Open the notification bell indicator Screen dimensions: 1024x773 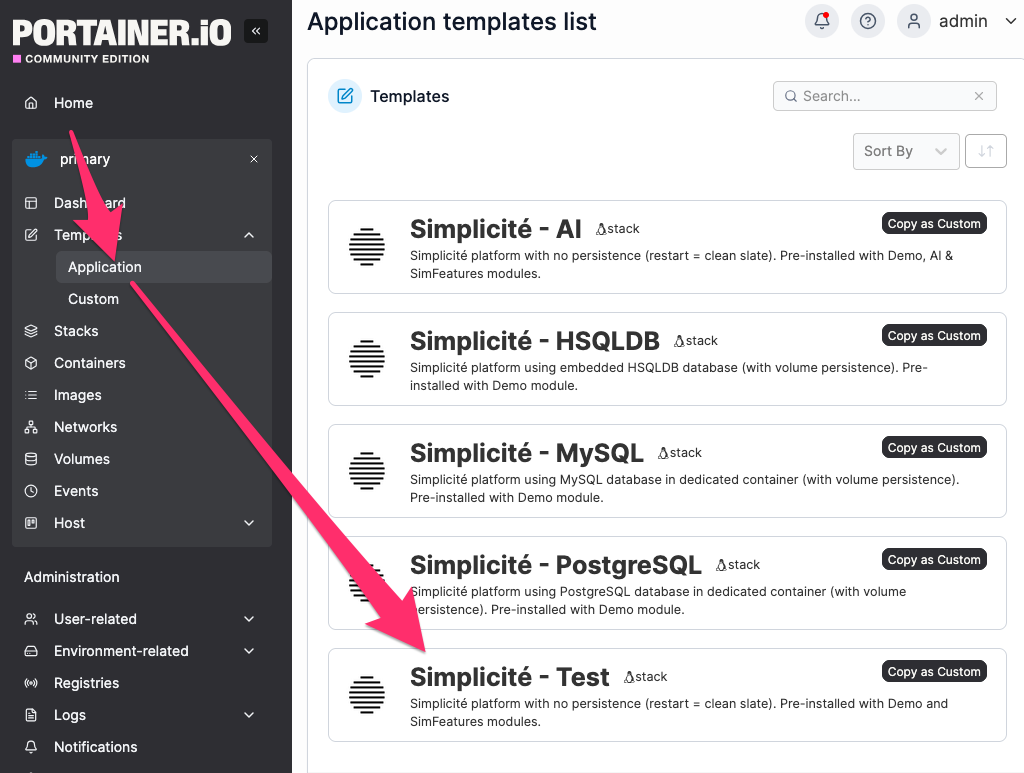point(820,20)
